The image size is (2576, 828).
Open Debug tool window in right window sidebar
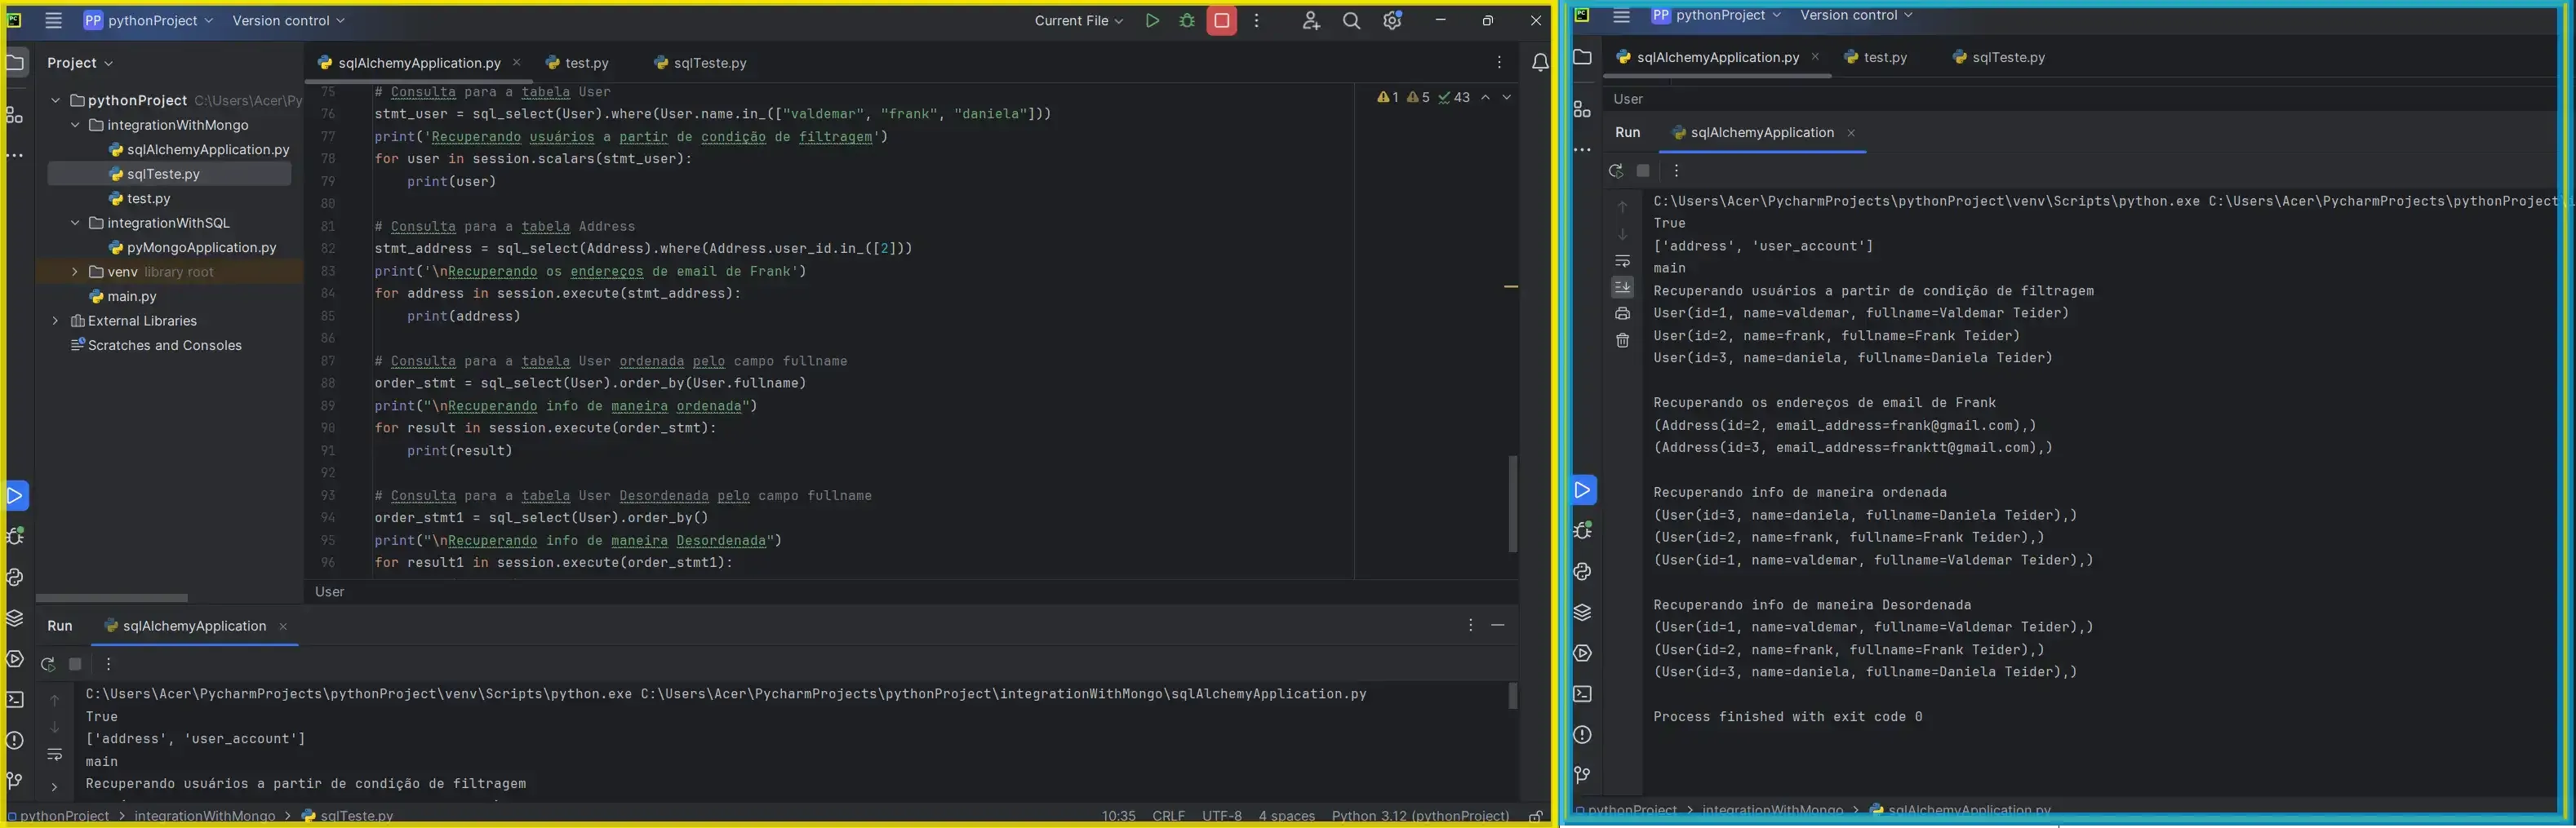coord(1582,531)
